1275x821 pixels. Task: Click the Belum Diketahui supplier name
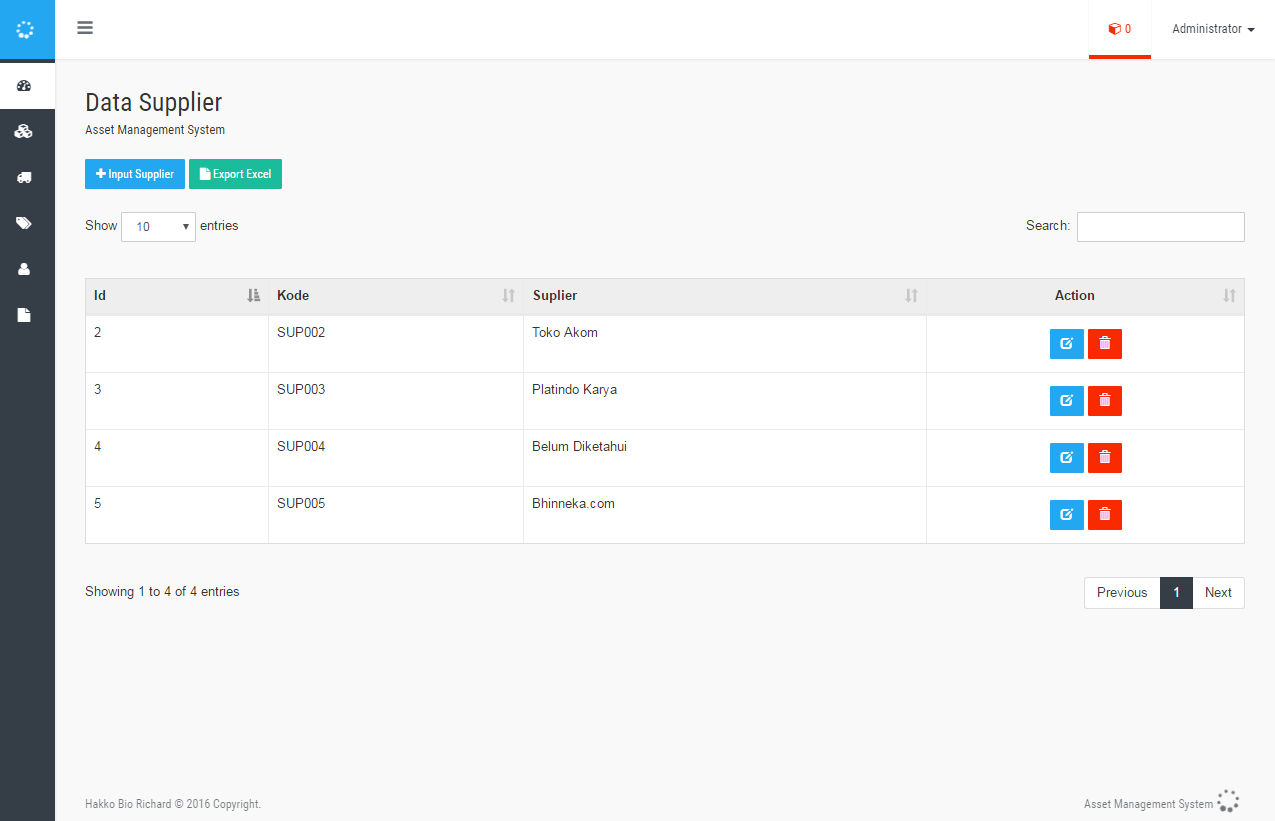point(579,447)
